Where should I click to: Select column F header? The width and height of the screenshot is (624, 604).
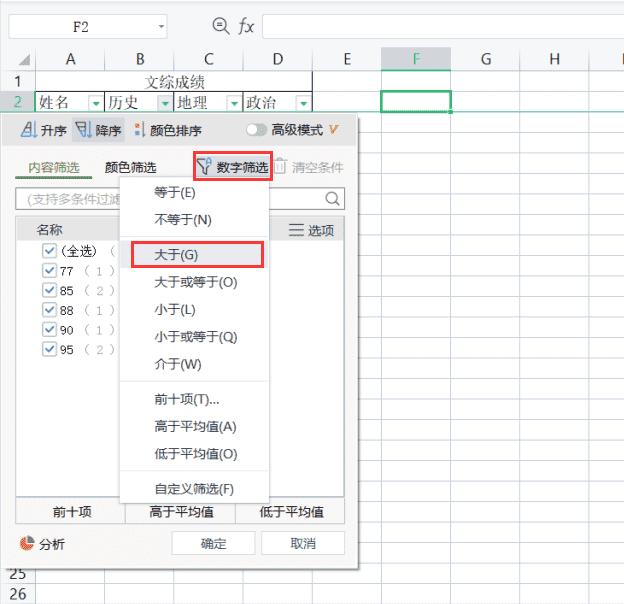click(x=416, y=59)
